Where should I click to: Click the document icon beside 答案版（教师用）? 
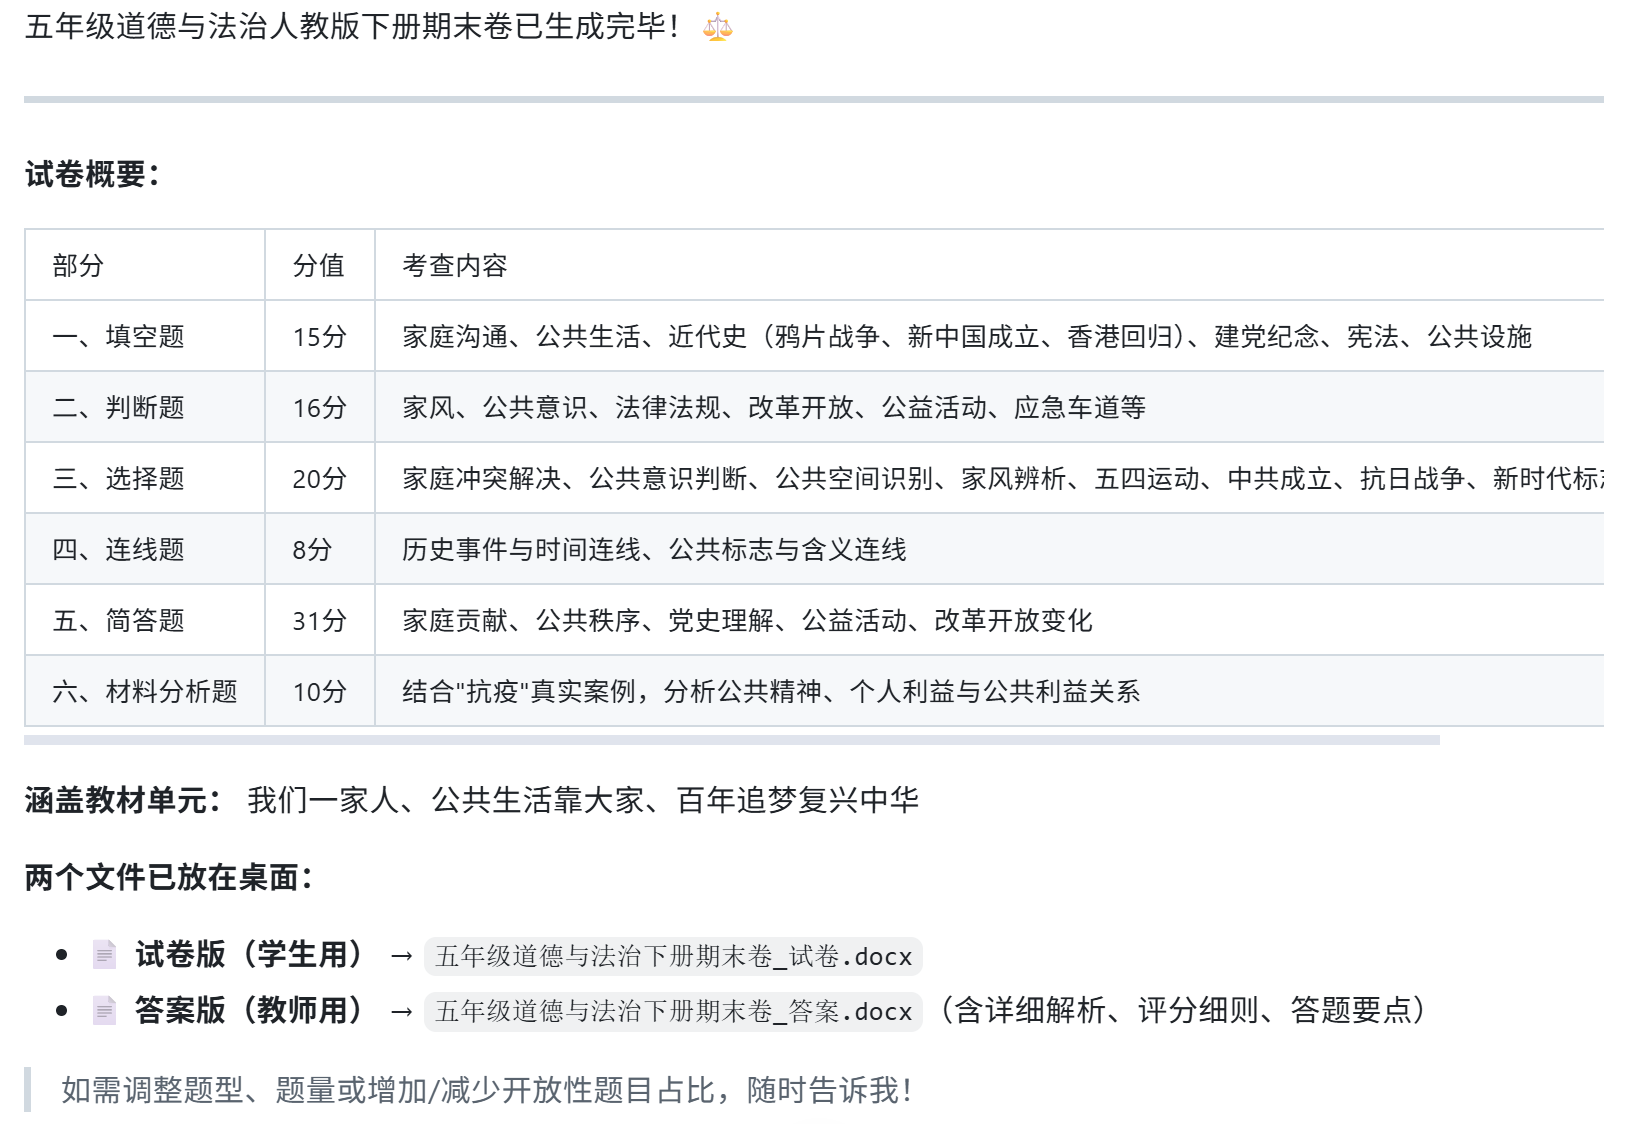pyautogui.click(x=104, y=1011)
